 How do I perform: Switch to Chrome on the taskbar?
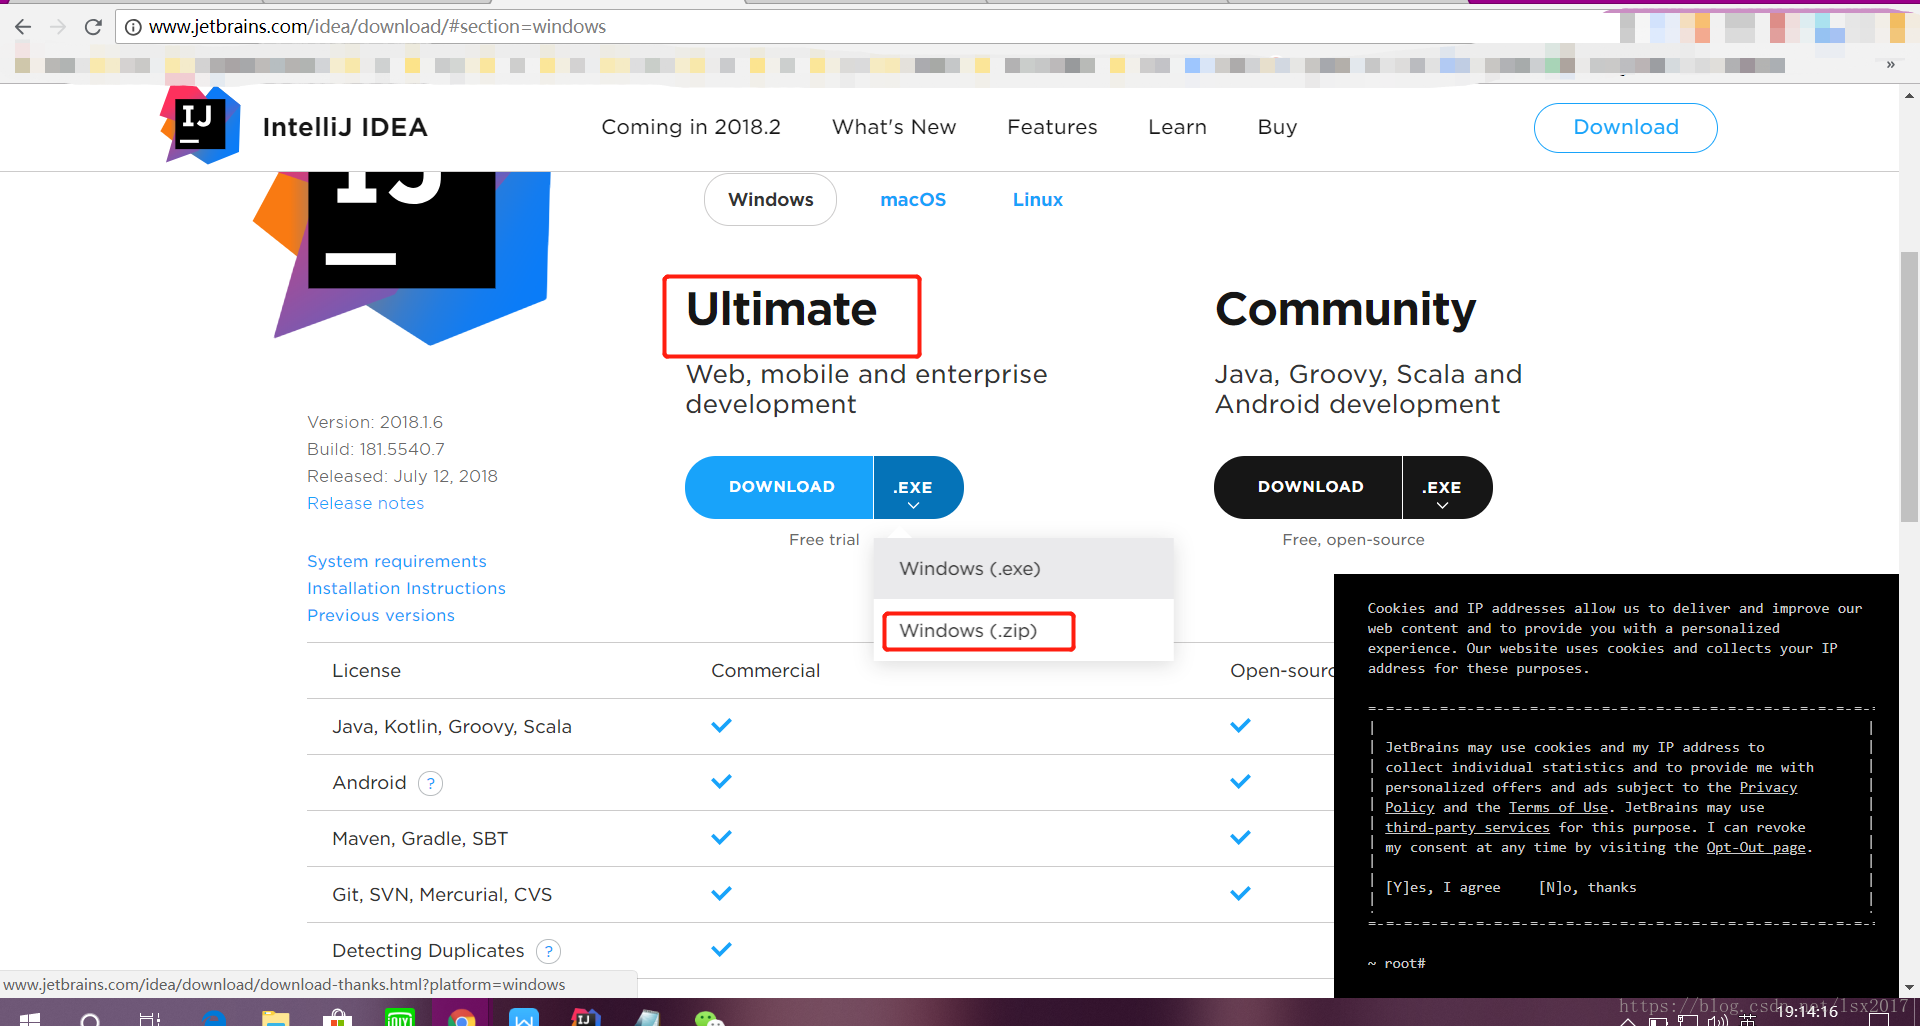462,1018
